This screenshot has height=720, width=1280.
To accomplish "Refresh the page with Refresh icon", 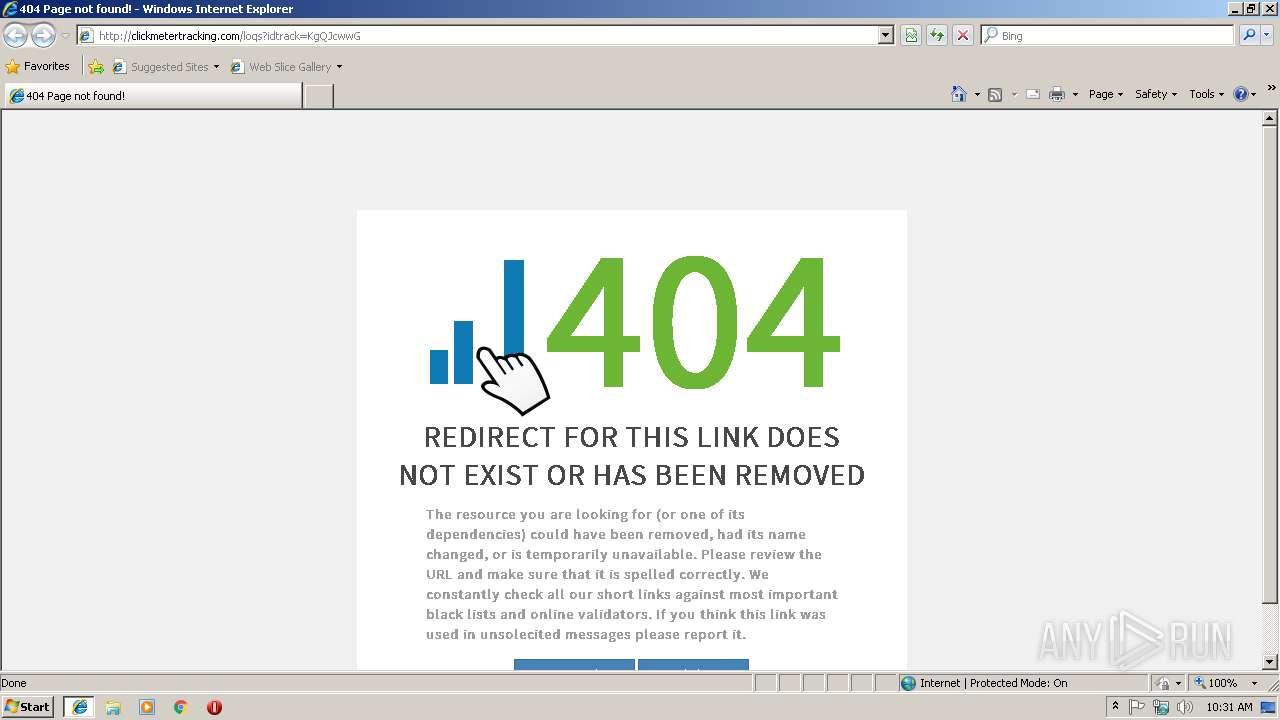I will (x=937, y=35).
